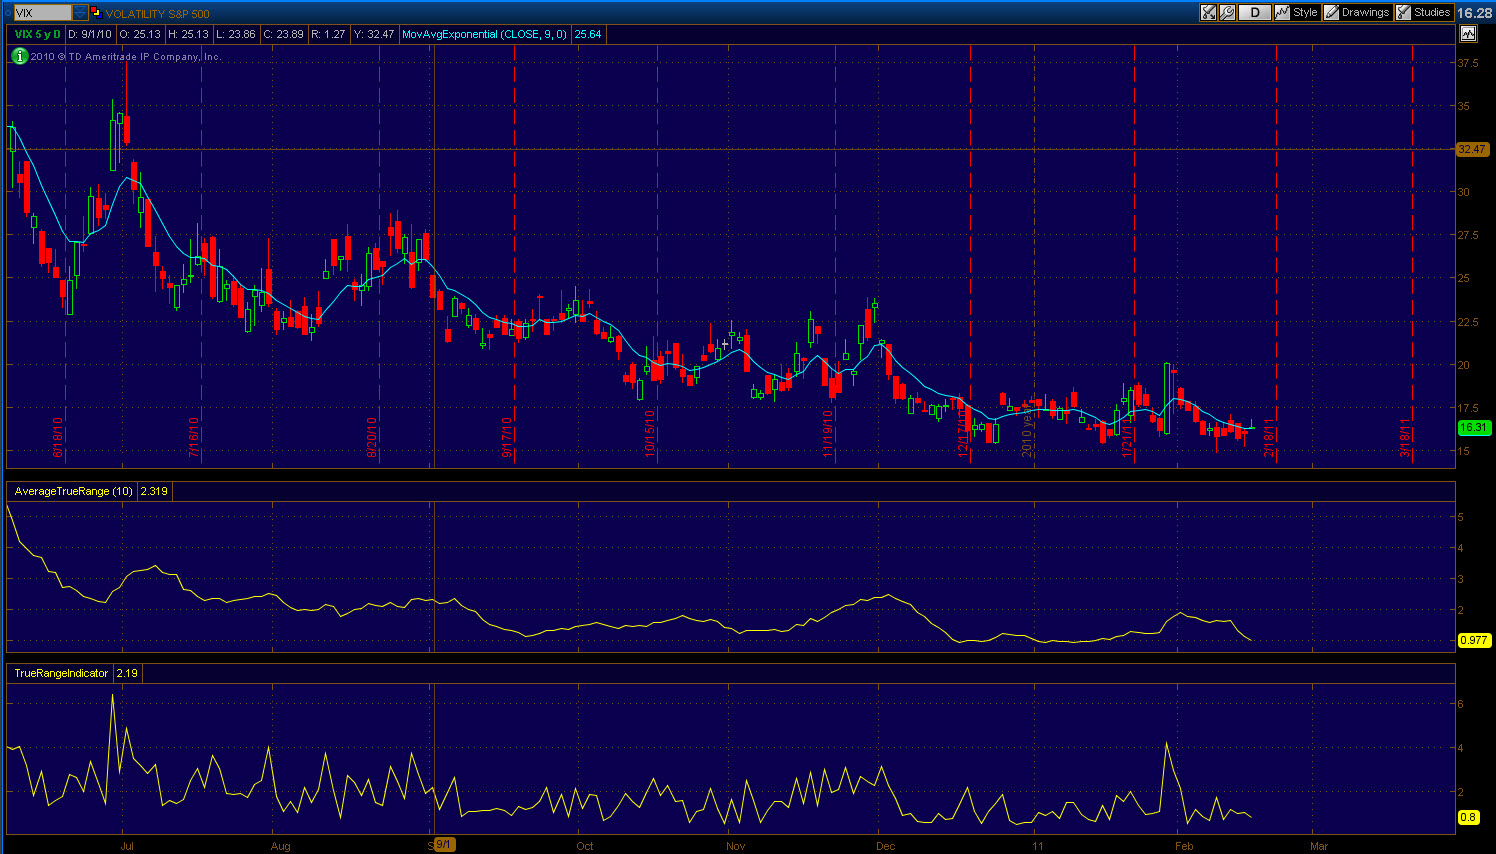Viewport: 1496px width, 854px height.
Task: Click the chart mode icon below Studies
Action: click(1467, 34)
